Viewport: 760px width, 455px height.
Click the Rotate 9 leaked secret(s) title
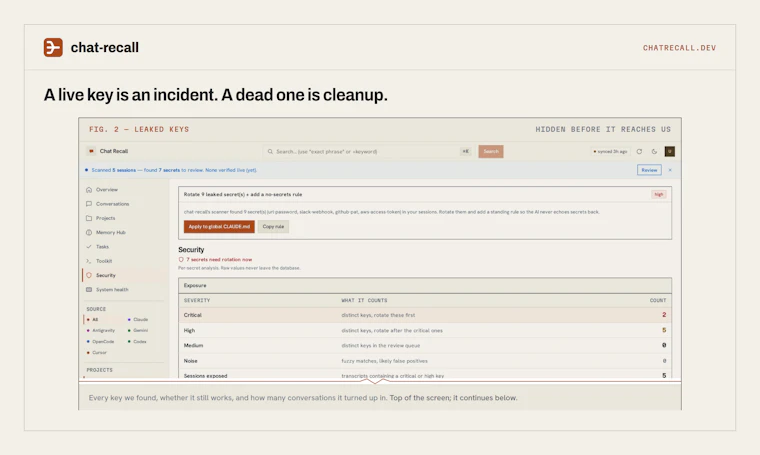pyautogui.click(x=243, y=195)
